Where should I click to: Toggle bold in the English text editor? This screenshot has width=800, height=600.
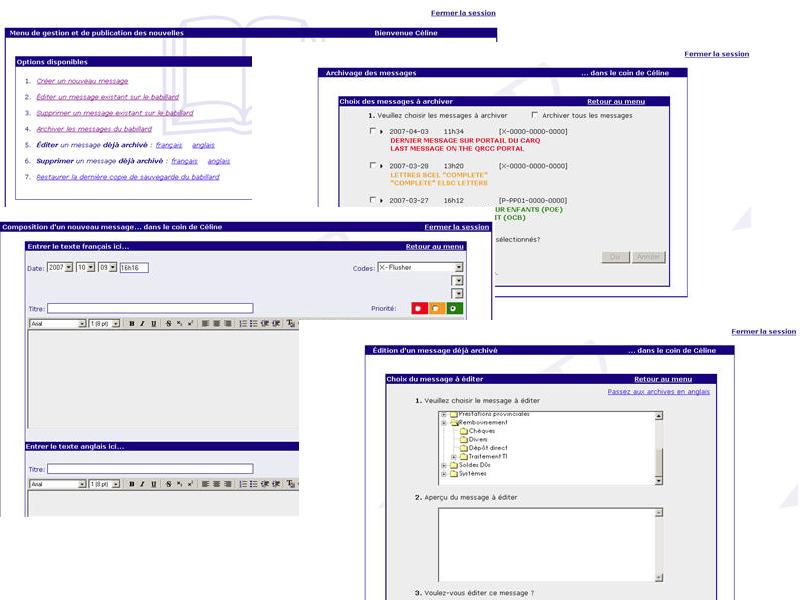point(132,484)
